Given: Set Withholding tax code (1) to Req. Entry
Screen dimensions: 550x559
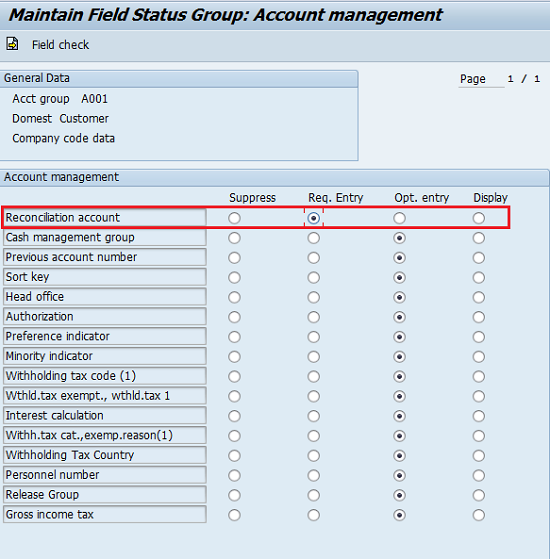Looking at the screenshot, I should [x=314, y=376].
